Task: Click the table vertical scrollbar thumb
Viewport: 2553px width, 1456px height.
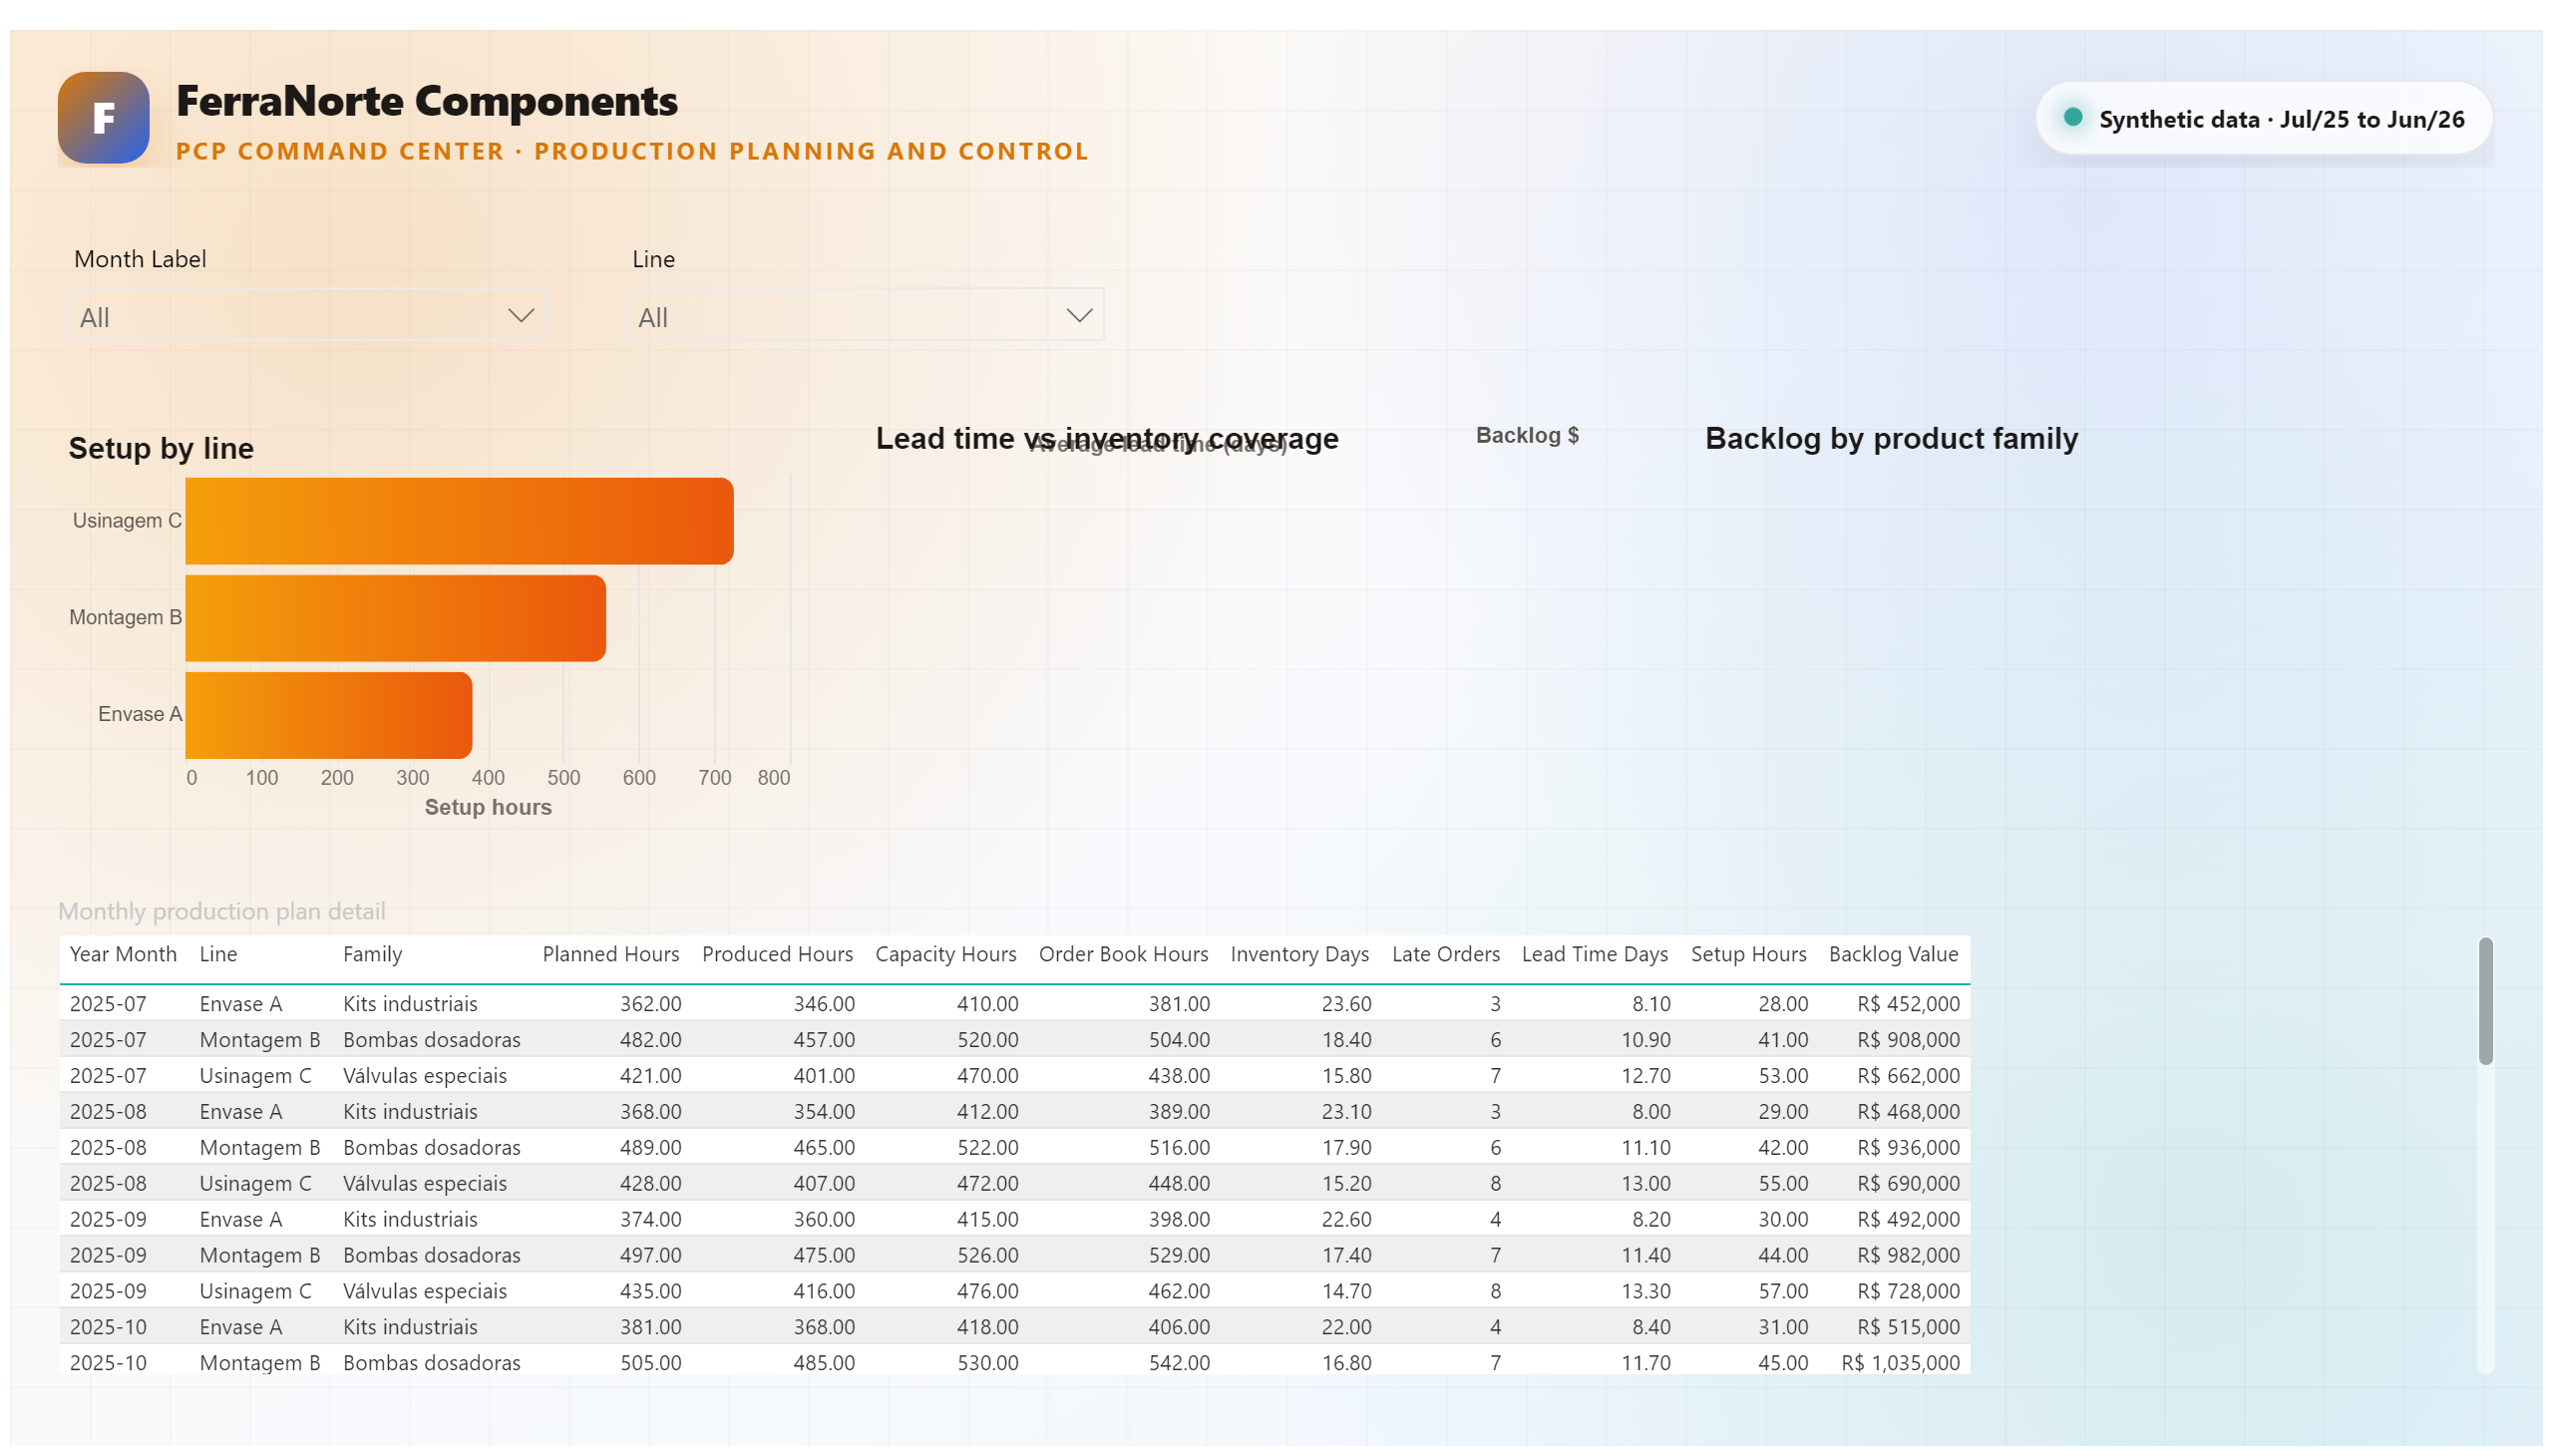Action: [2485, 1001]
